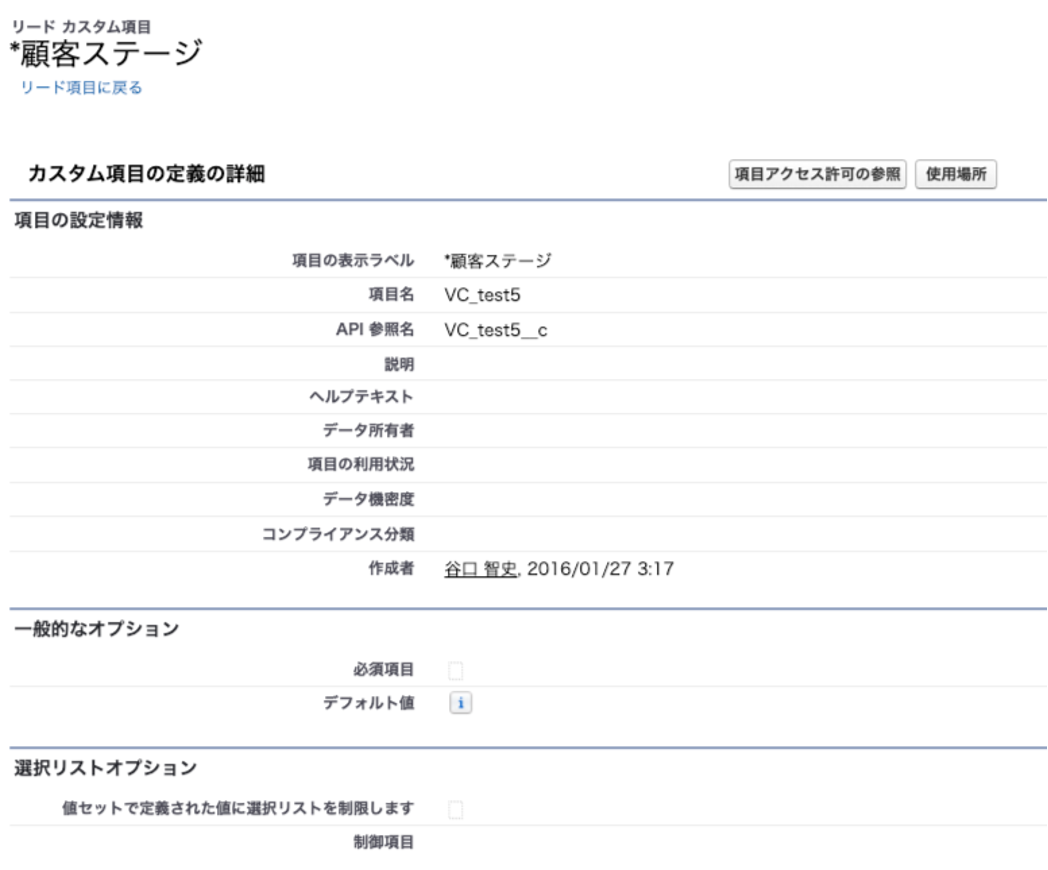1048x870 pixels.
Task: Click the カスタム項目の定義の詳細 heading
Action: point(146,175)
